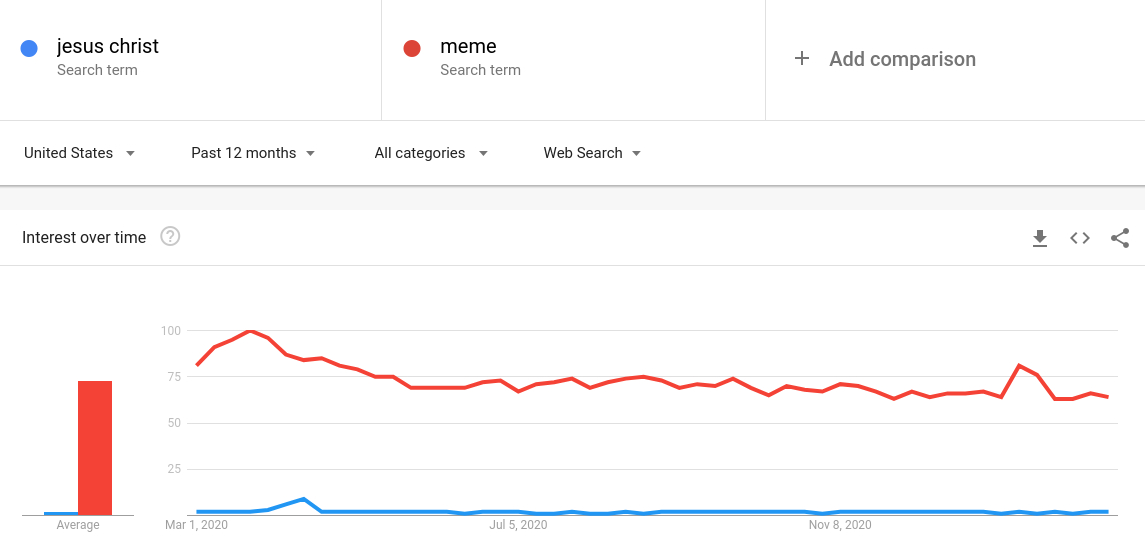Open the Past 12 months time range dropdown
This screenshot has height=539, width=1145.
(253, 153)
